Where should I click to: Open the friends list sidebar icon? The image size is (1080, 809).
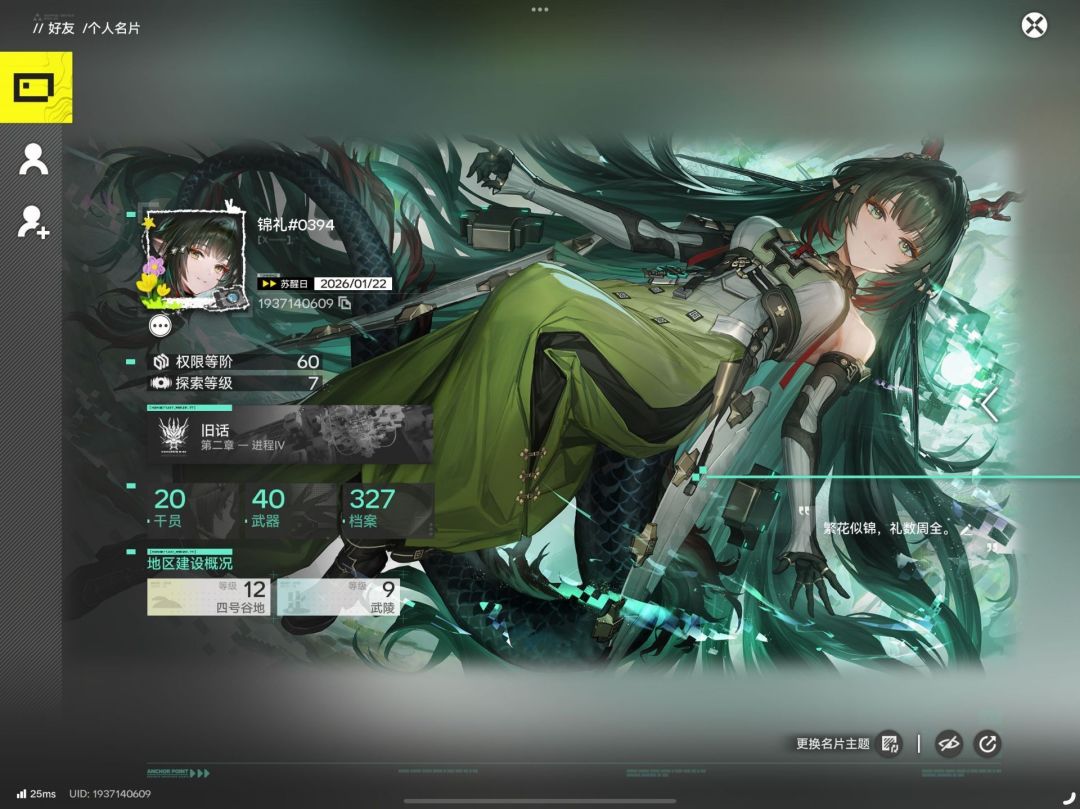point(33,160)
